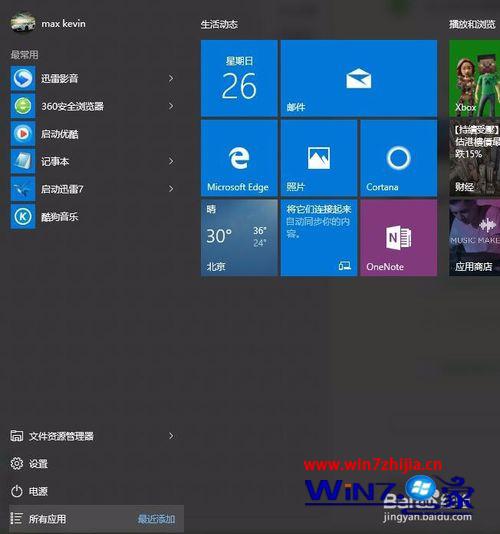Select the 设置 menu entry

pos(96,464)
